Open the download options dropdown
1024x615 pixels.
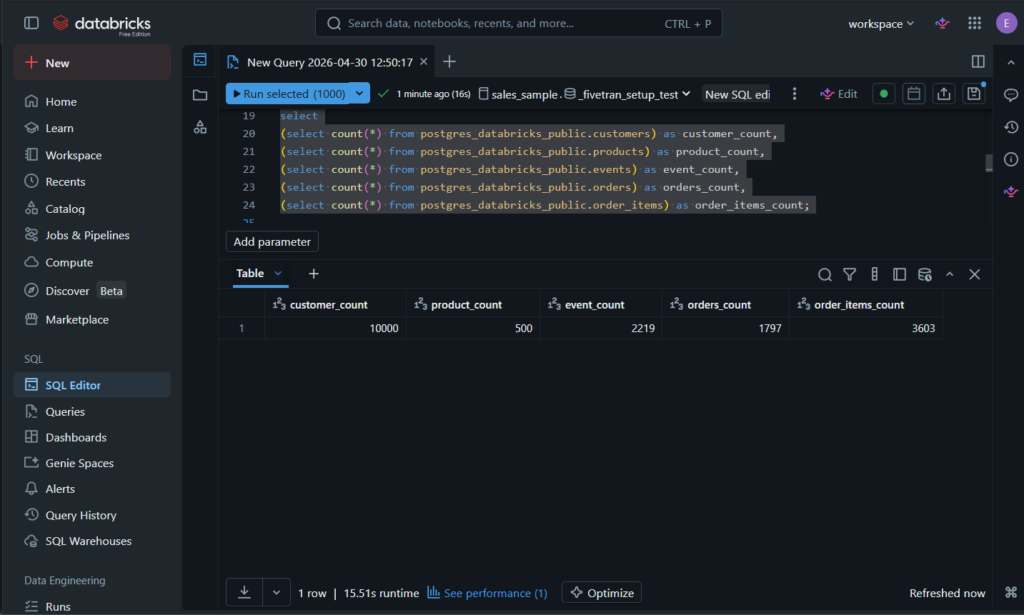pyautogui.click(x=276, y=592)
